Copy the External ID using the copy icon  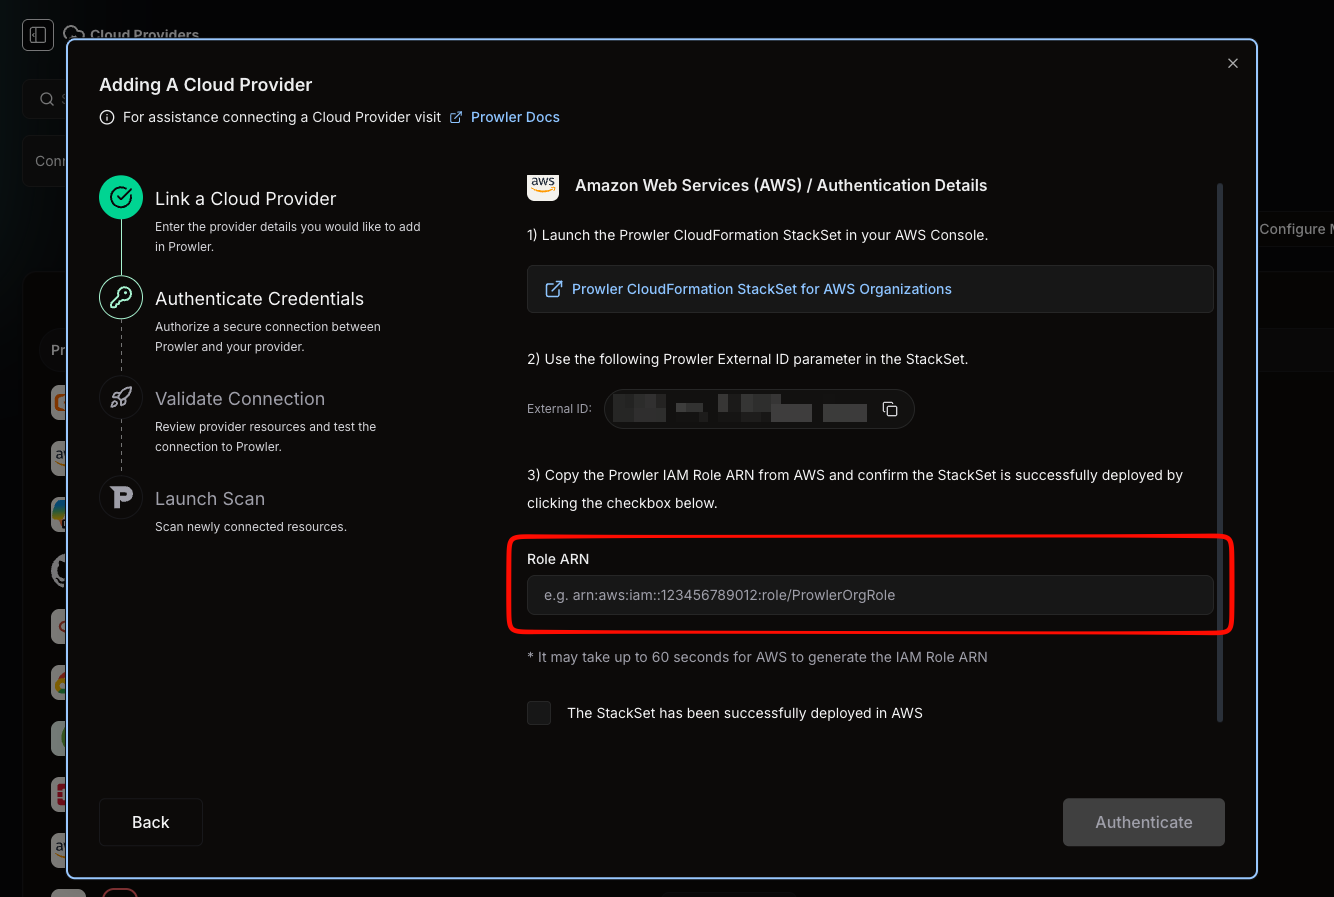(889, 408)
